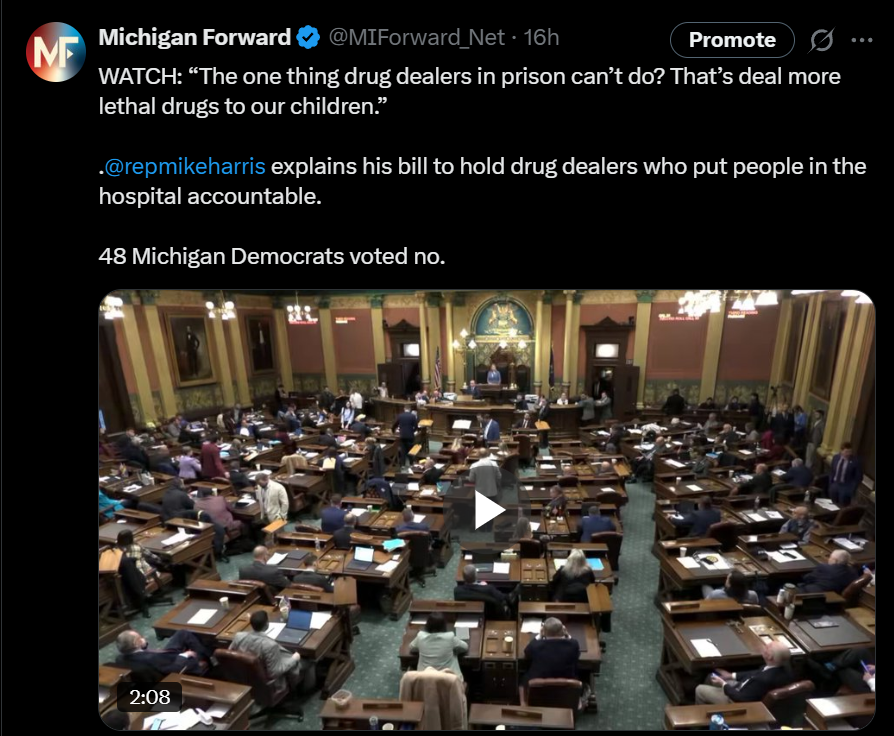Open the three-dot more options menu

[862, 40]
